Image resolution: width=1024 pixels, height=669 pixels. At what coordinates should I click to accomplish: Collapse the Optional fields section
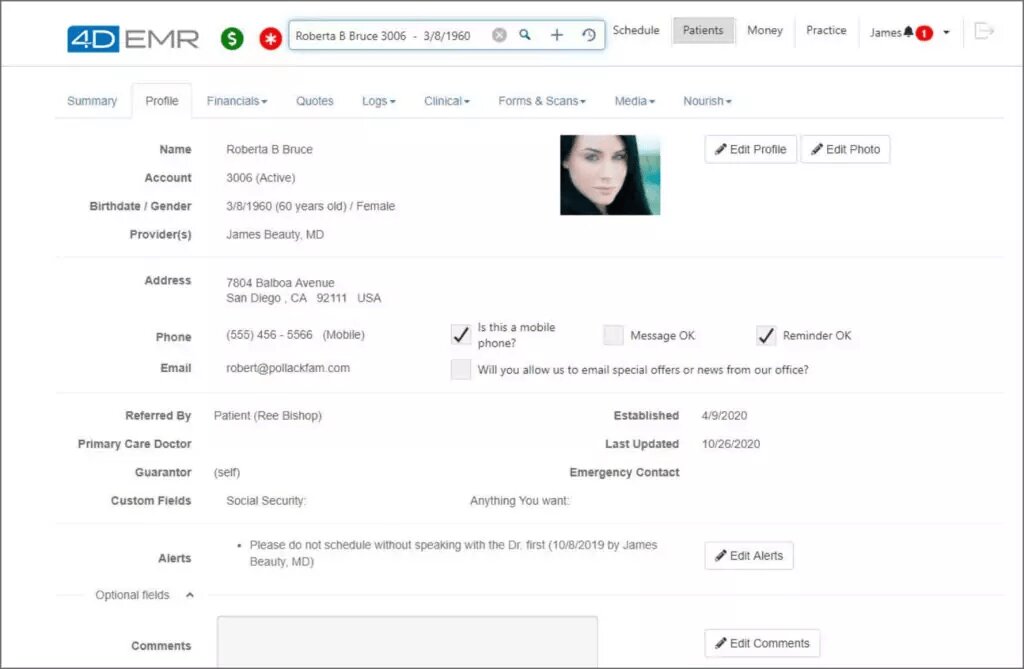tap(190, 595)
